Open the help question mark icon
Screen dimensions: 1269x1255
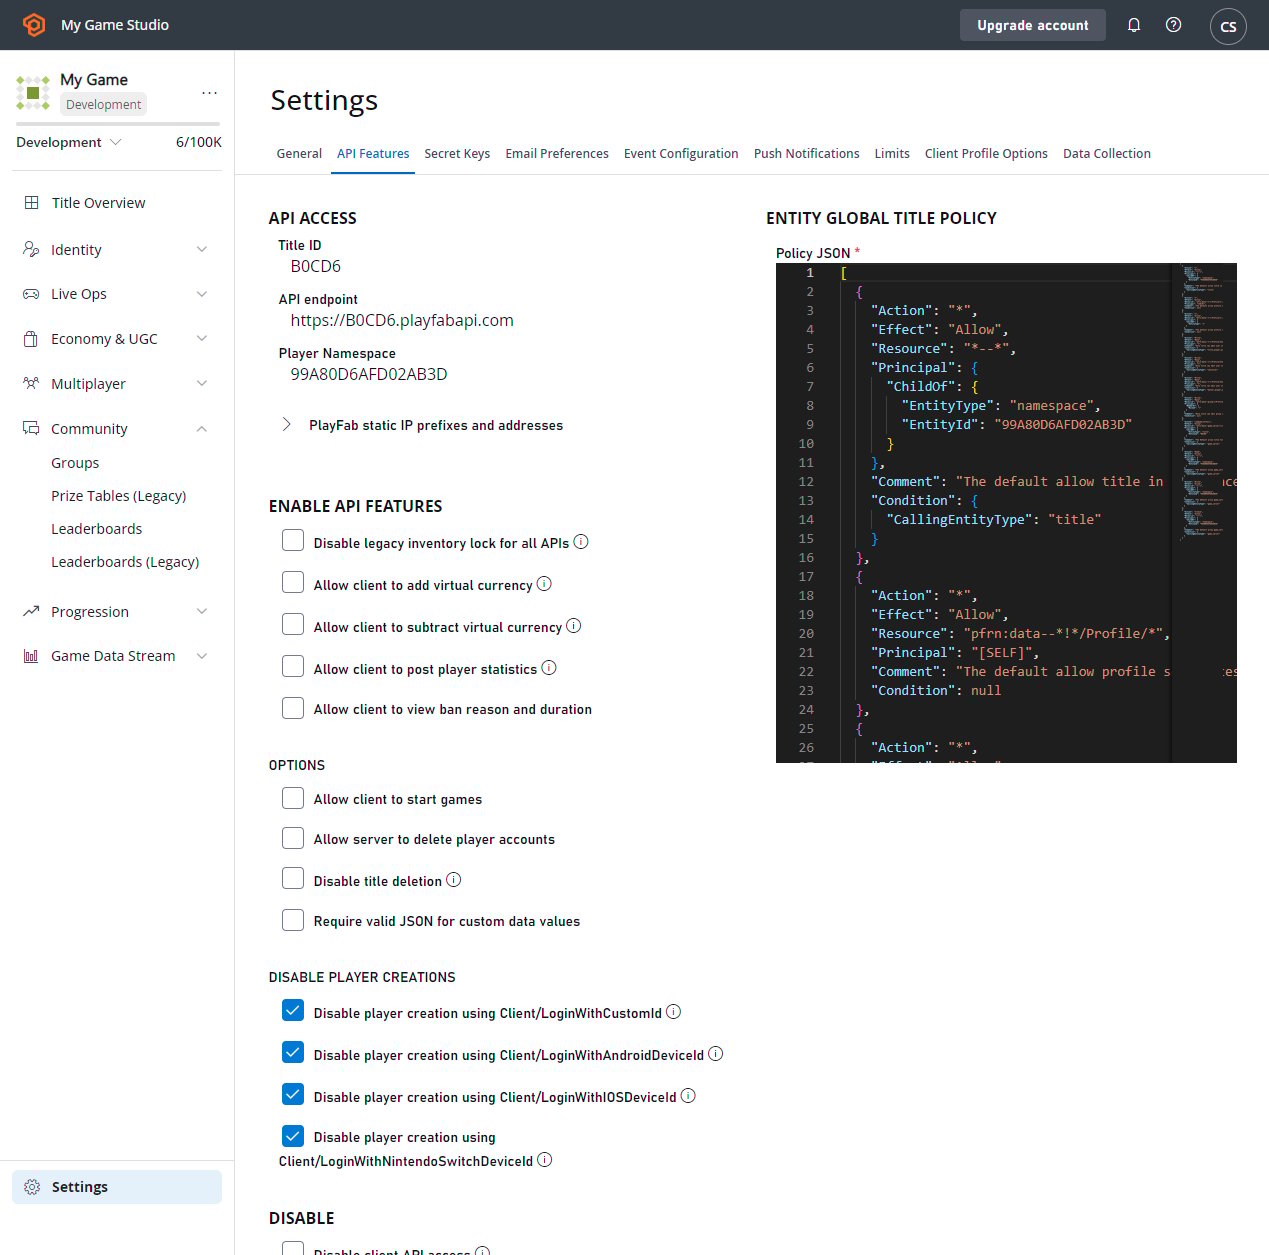tap(1174, 25)
